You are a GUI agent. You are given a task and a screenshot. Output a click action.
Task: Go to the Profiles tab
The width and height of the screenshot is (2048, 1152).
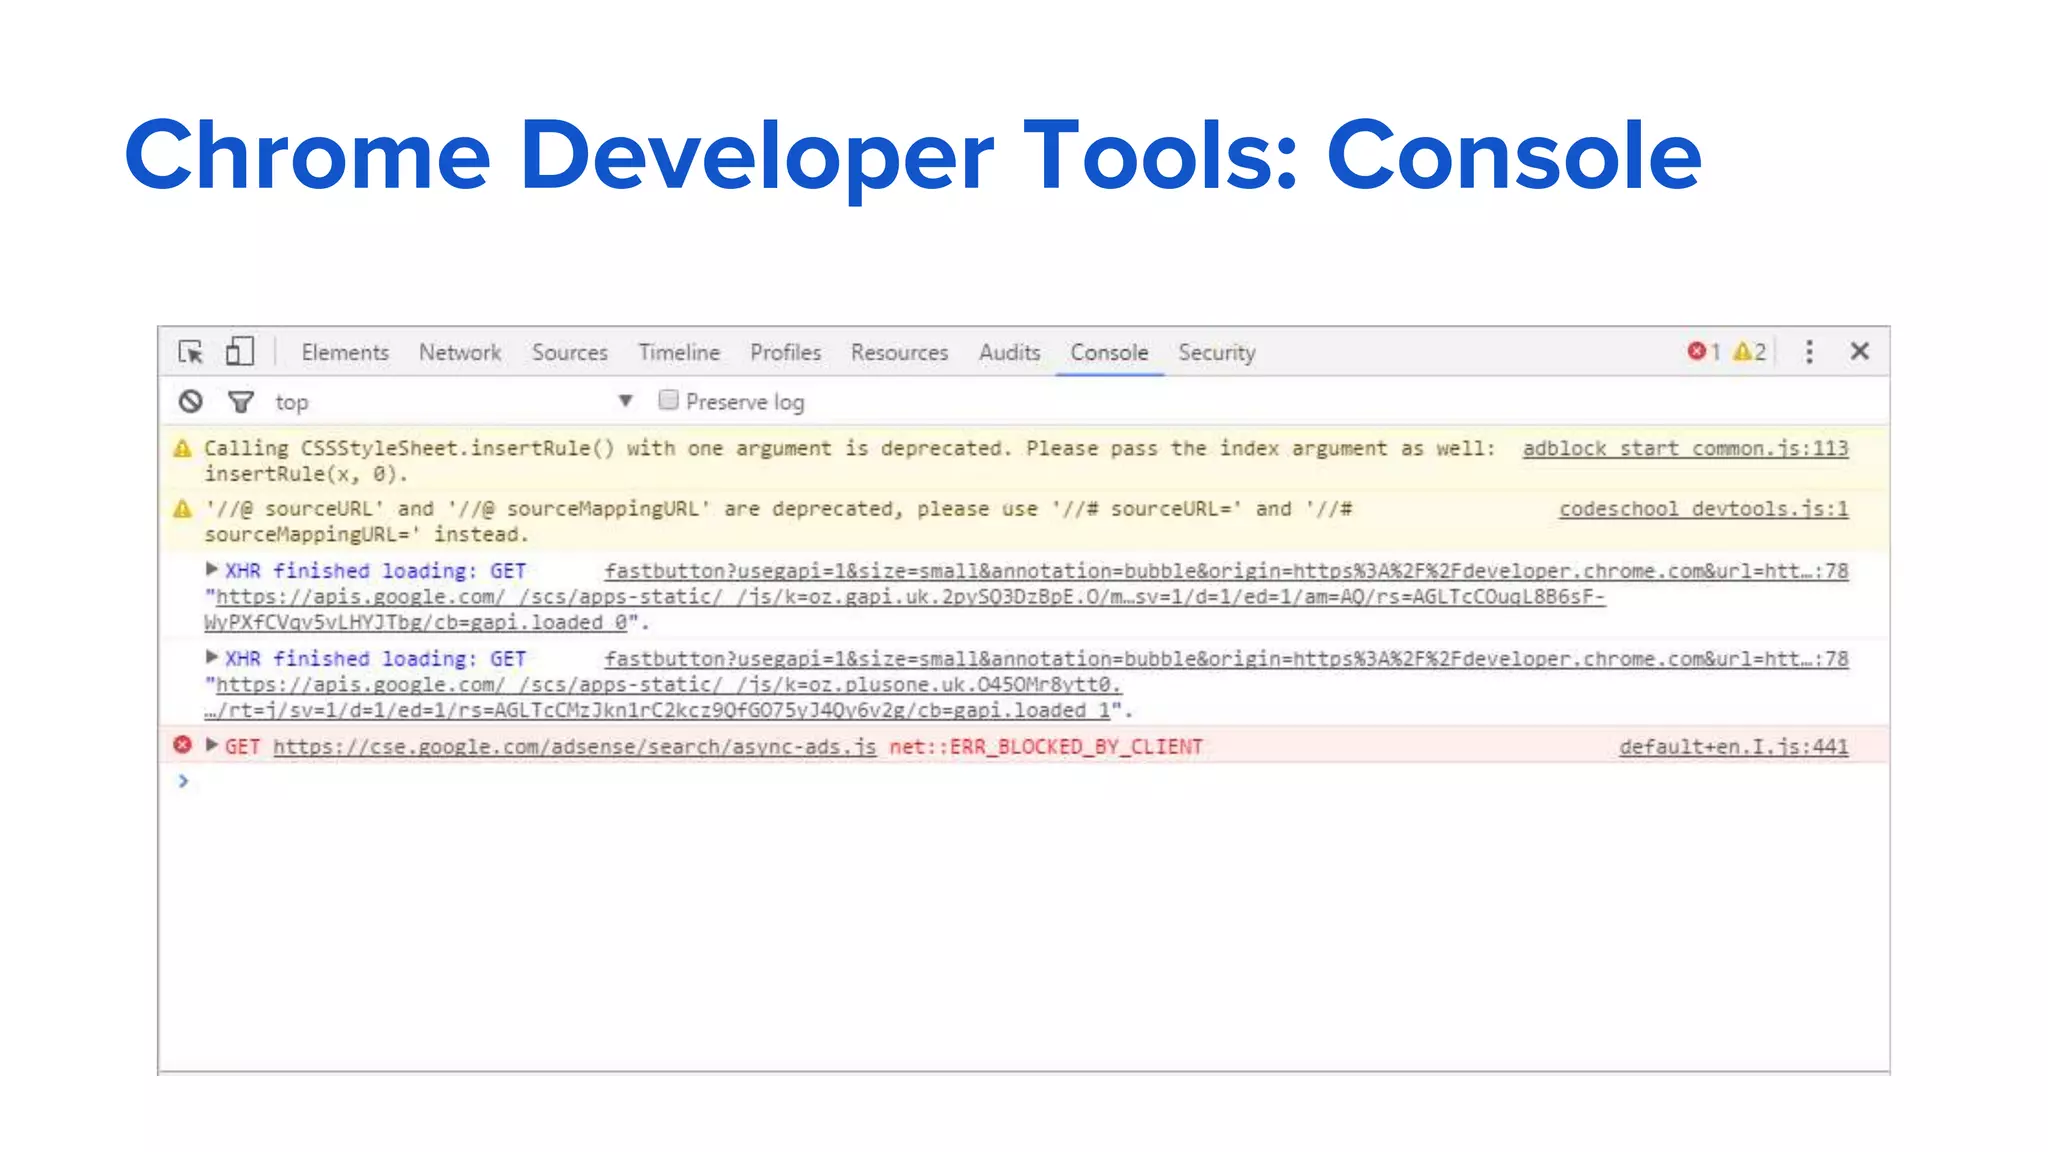coord(785,352)
